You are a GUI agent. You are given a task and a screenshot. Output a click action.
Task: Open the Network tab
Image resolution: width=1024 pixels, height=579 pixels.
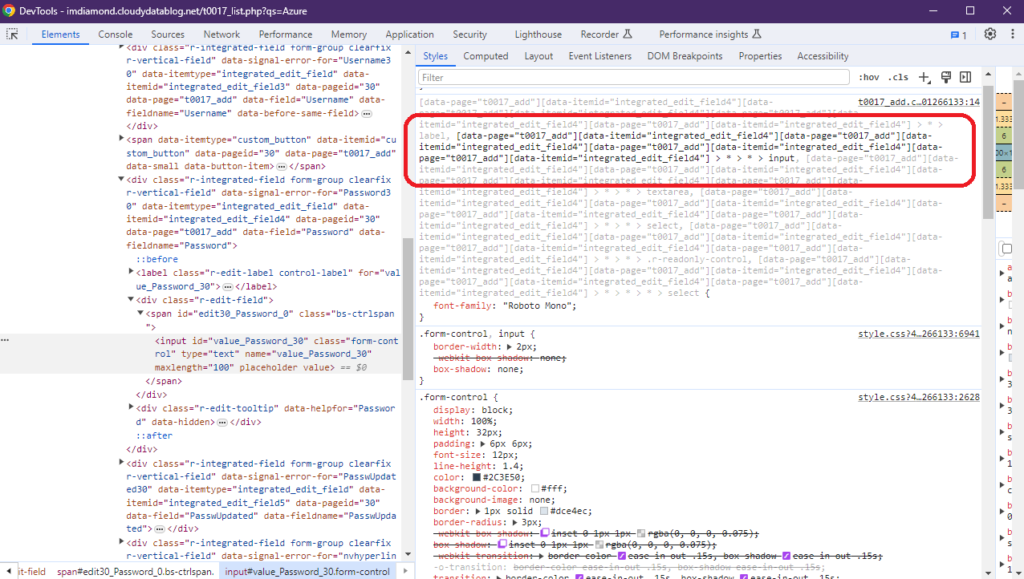pyautogui.click(x=221, y=35)
